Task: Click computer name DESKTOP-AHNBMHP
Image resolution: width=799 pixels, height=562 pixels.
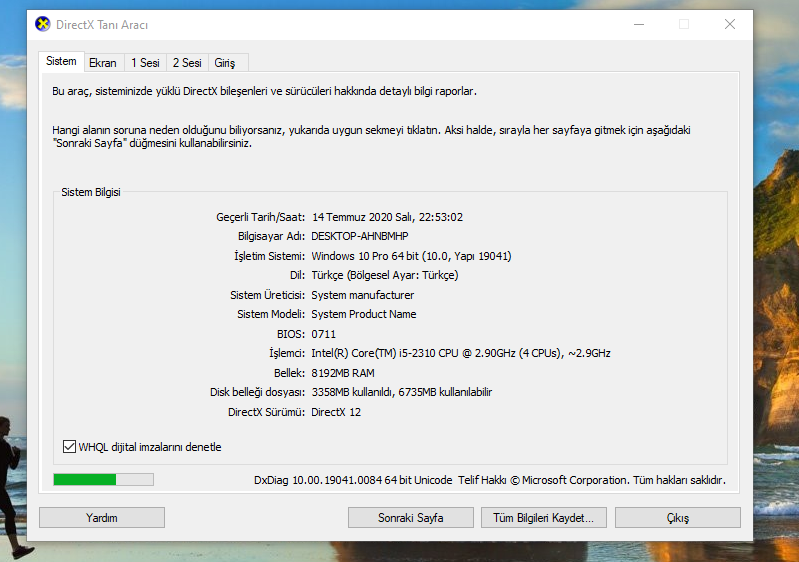Action: [360, 236]
